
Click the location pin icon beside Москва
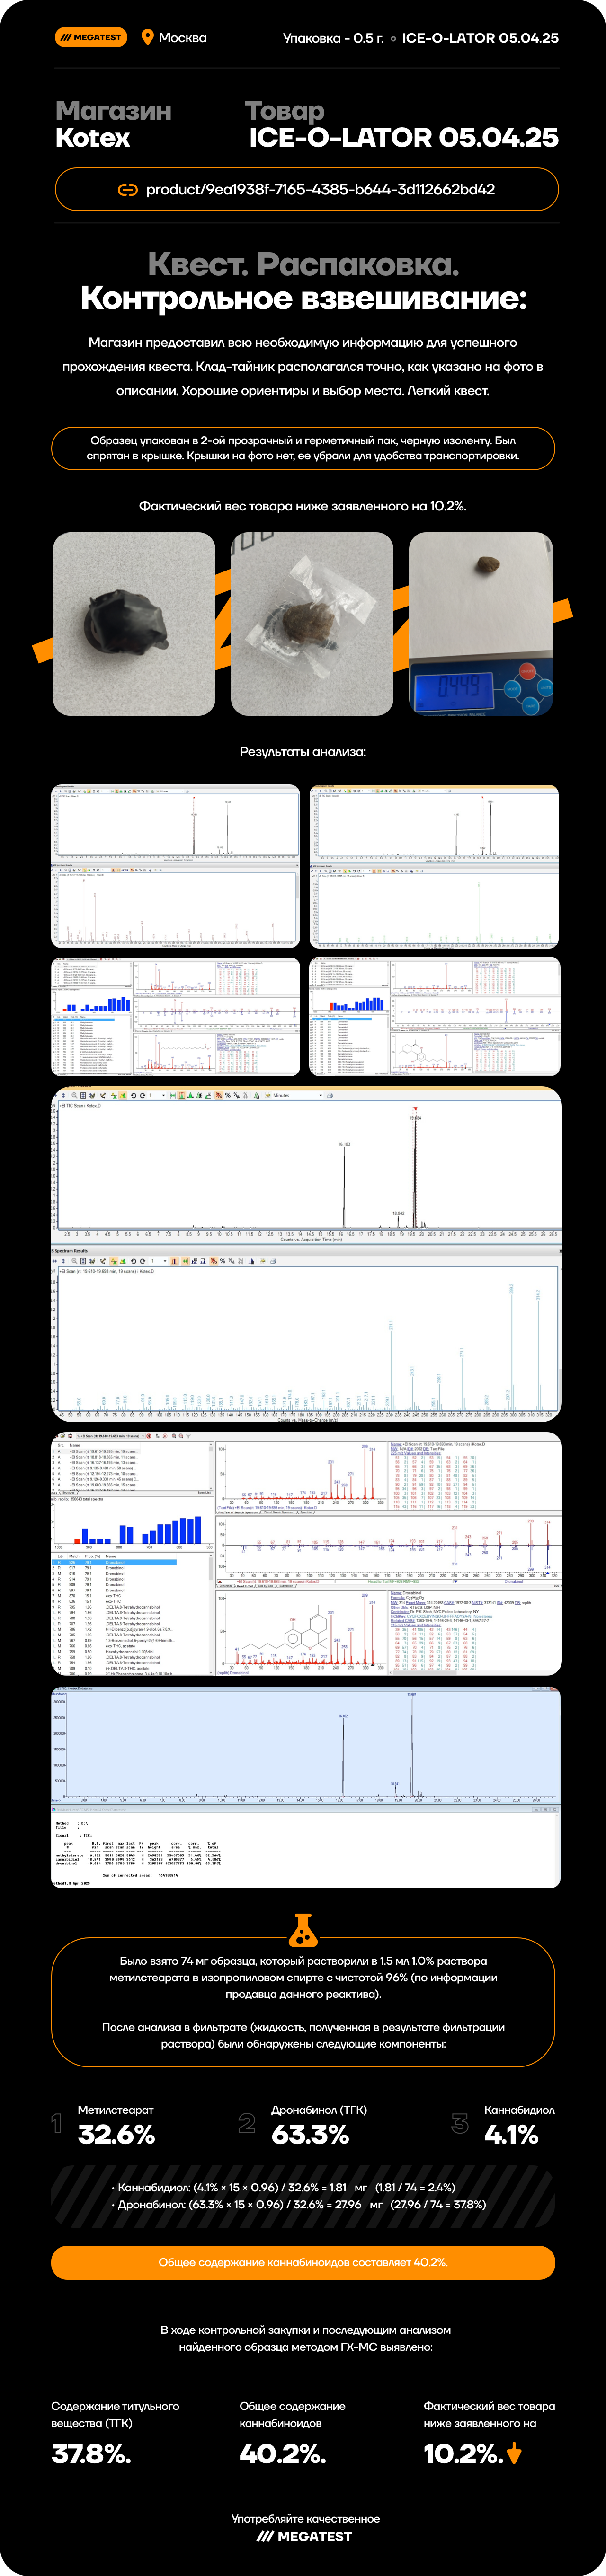pyautogui.click(x=147, y=38)
